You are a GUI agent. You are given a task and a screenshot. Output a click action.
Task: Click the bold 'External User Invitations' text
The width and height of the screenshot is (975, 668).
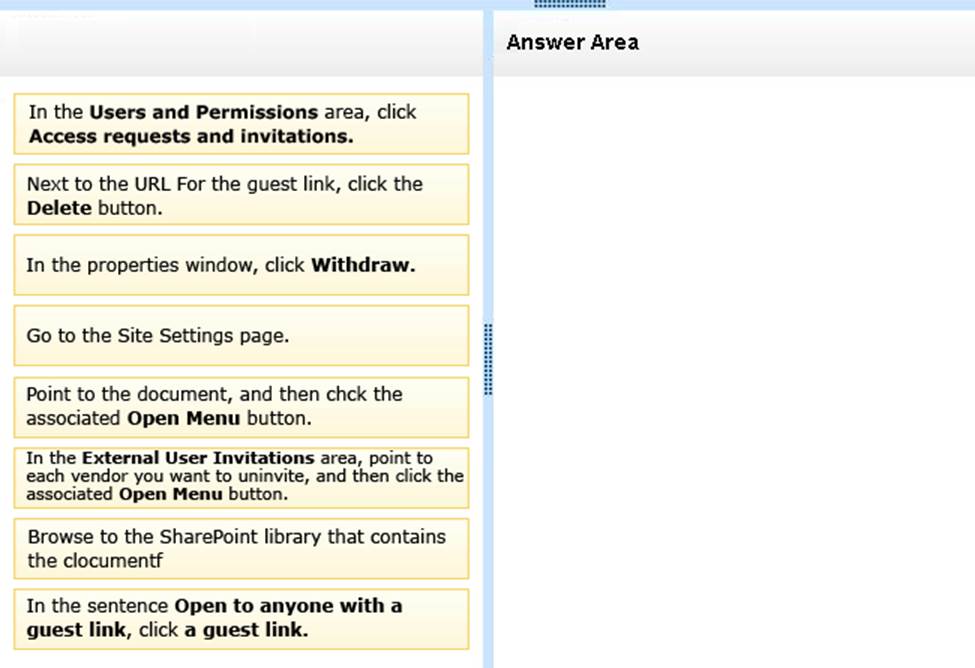click(x=198, y=458)
